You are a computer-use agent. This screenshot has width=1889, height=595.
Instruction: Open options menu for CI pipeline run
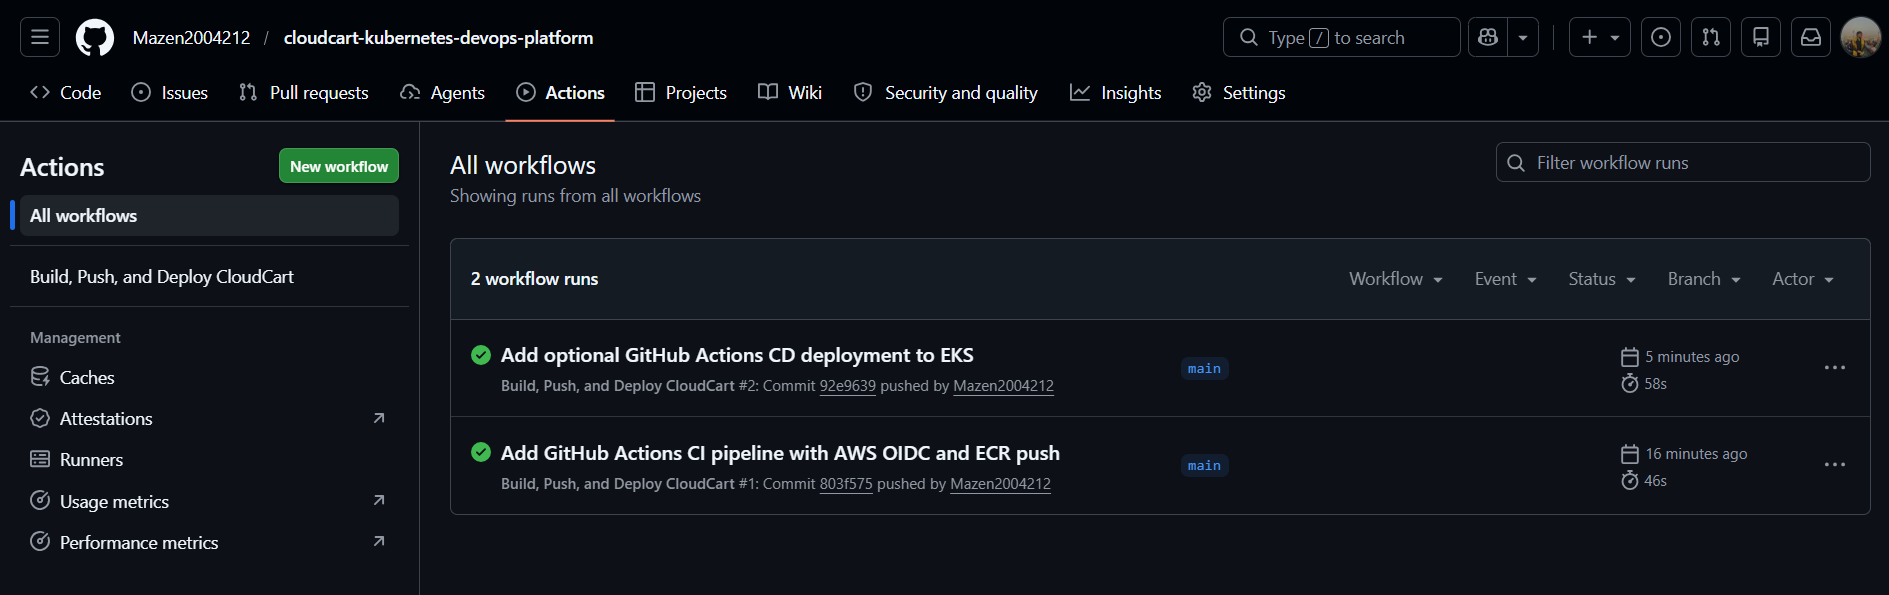coord(1835,465)
